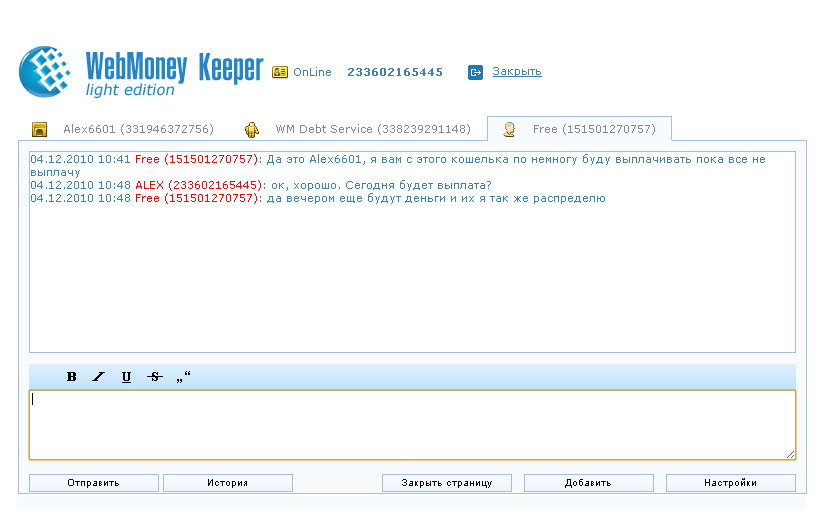This screenshot has width=832, height=530.
Task: Click the last message 'да вечером еще будут деньги'
Action: click(436, 198)
